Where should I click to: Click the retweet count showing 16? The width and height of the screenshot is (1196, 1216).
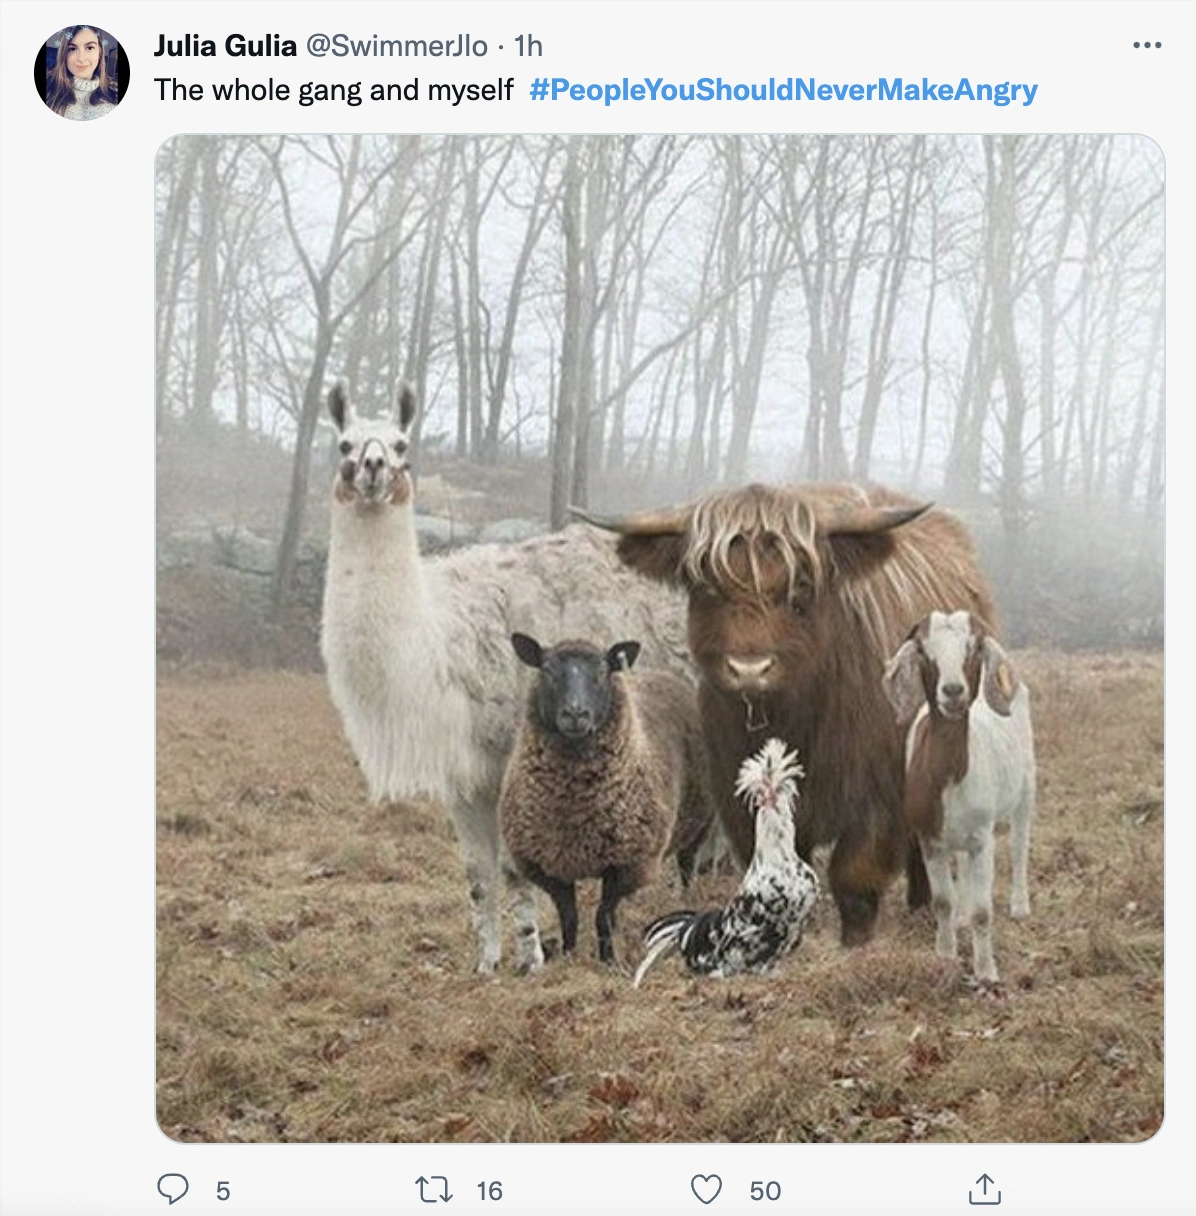(x=489, y=1190)
